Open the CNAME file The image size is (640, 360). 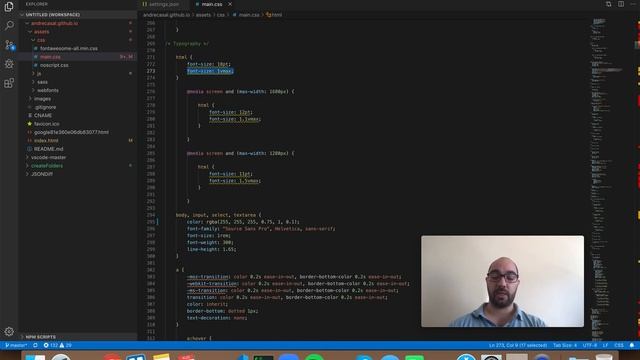pyautogui.click(x=42, y=116)
